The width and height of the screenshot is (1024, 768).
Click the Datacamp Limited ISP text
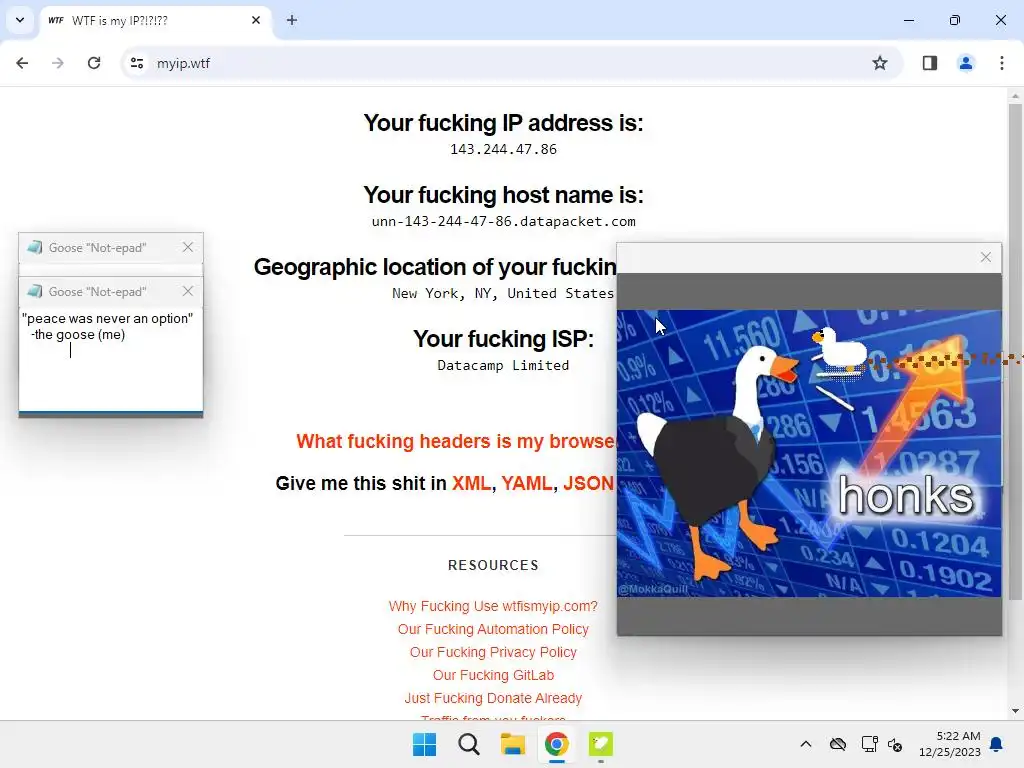[504, 365]
